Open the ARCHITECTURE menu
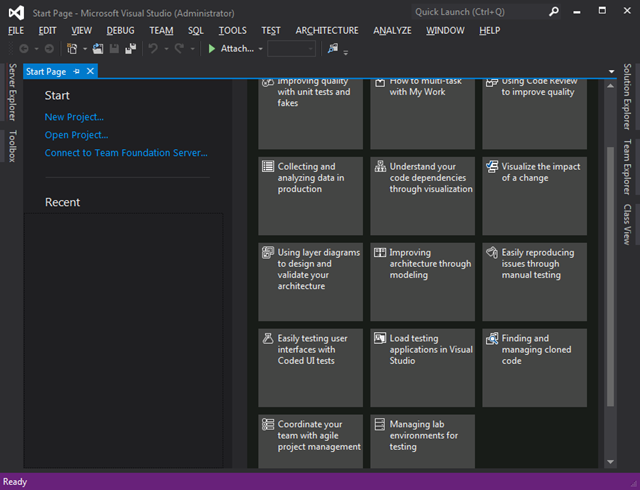Viewport: 640px width, 490px height. (x=326, y=30)
